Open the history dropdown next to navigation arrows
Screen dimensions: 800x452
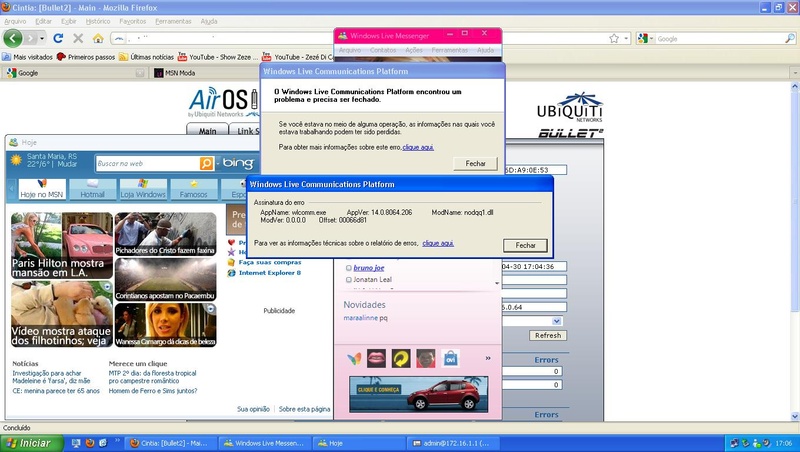[x=42, y=38]
